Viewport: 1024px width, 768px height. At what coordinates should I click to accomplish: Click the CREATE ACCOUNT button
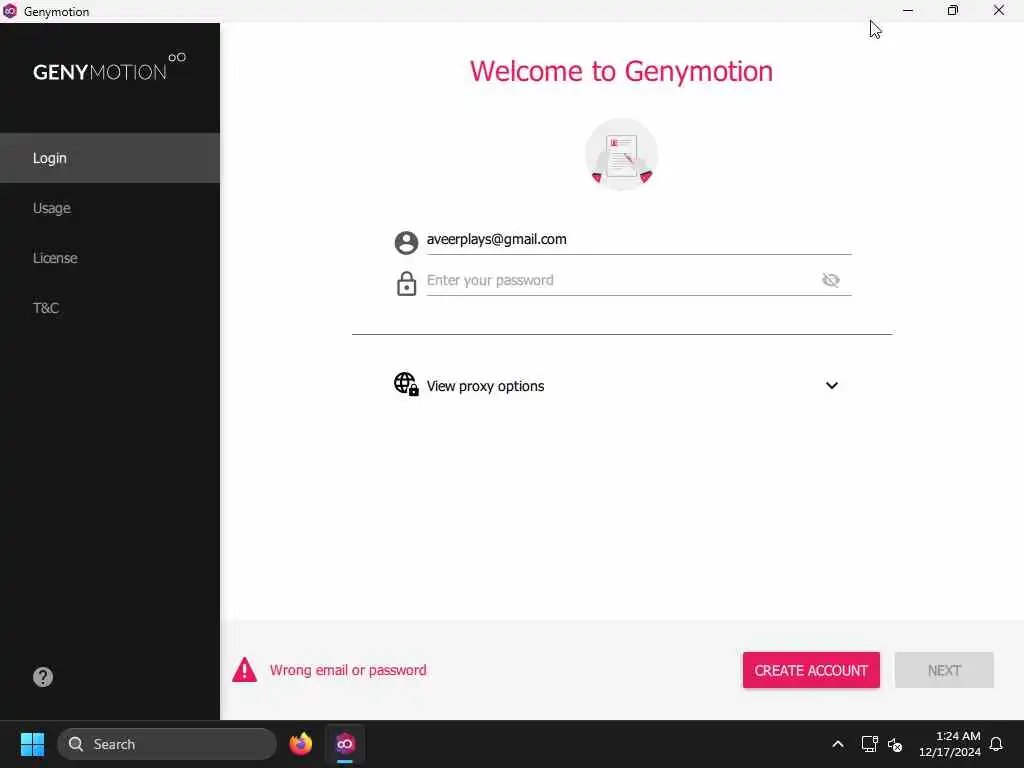[811, 670]
